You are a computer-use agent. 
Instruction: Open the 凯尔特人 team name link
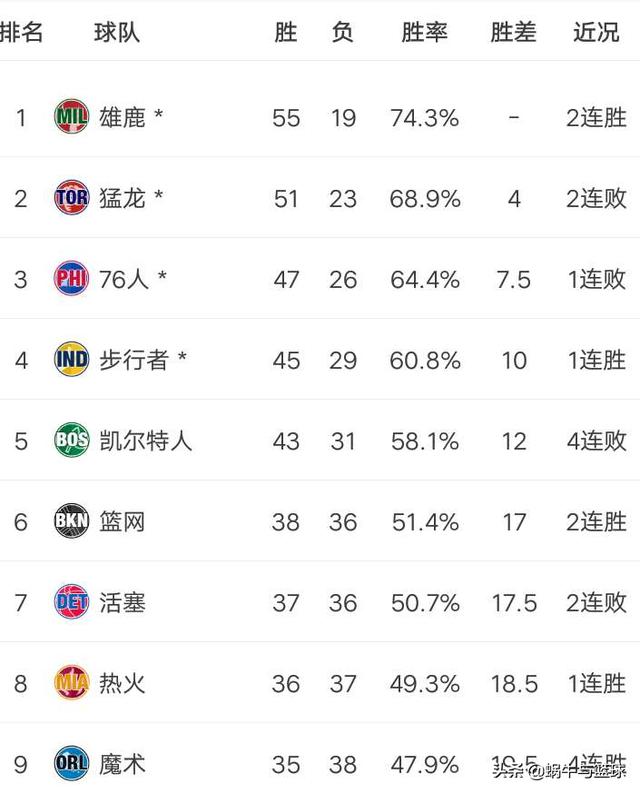click(146, 441)
